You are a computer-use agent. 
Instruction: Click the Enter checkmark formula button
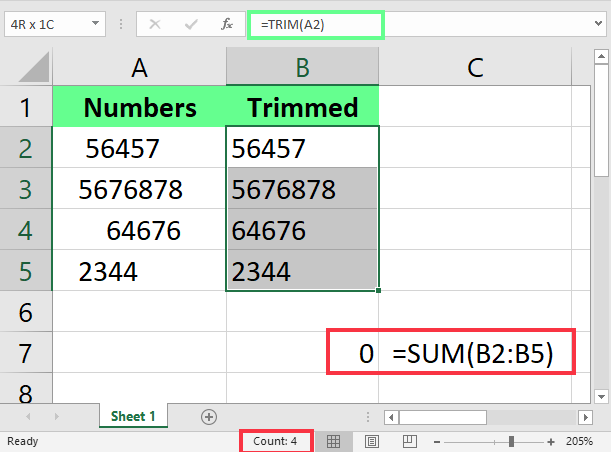coord(191,23)
